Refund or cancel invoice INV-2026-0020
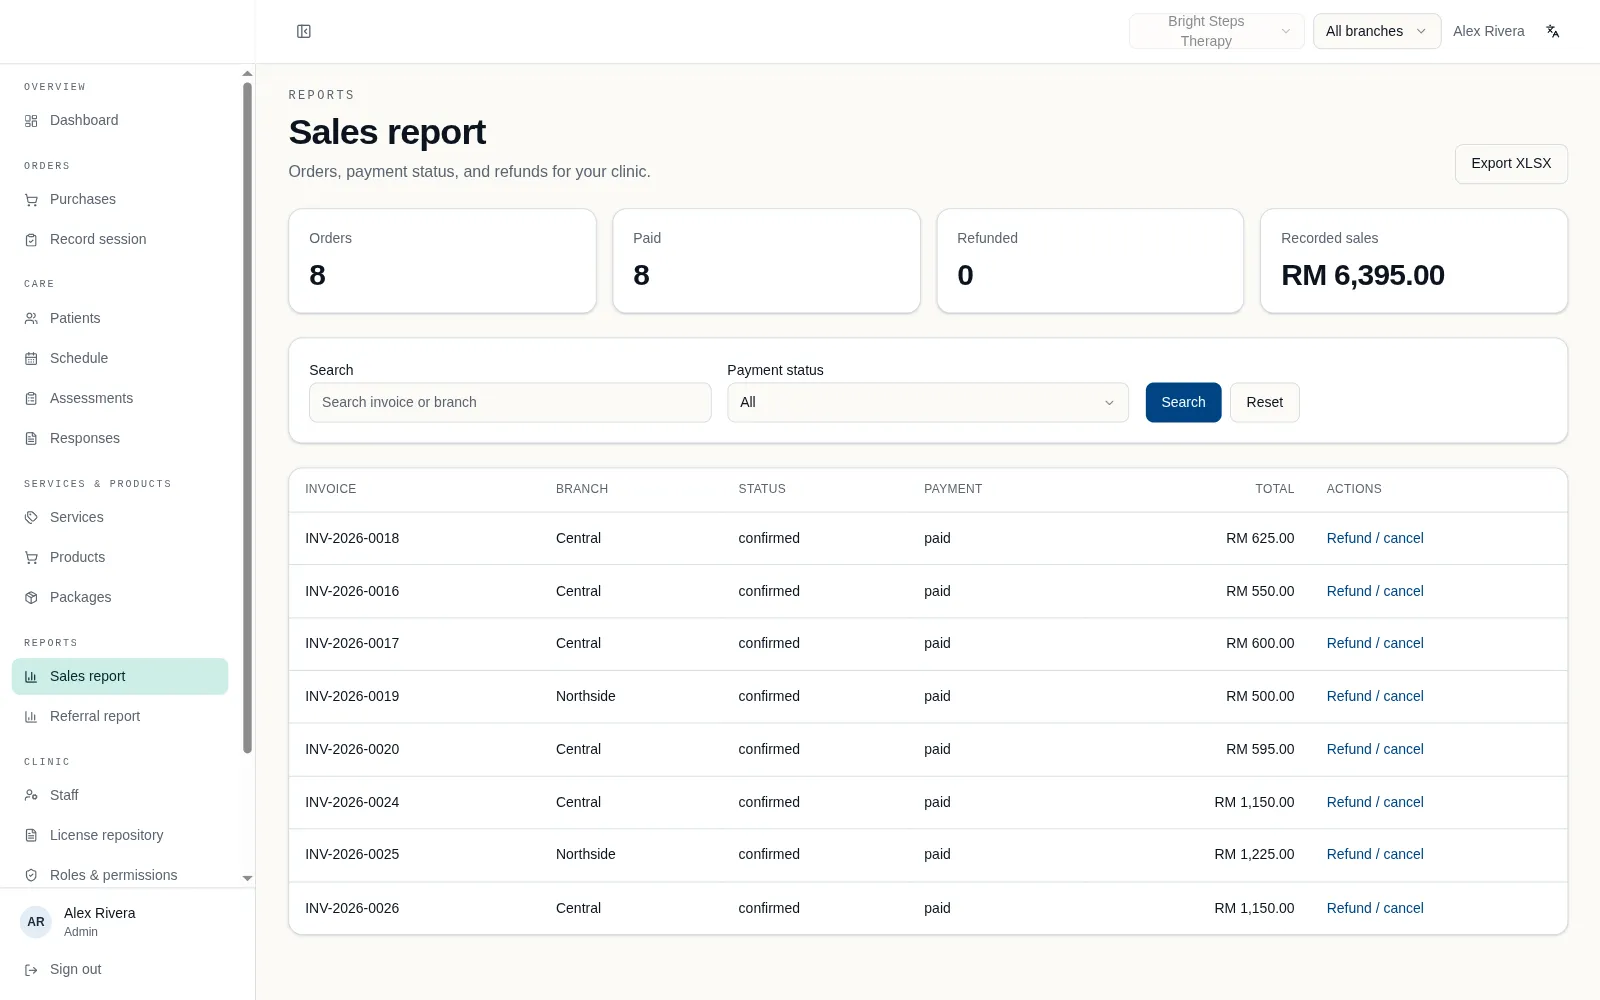This screenshot has width=1600, height=1000. pos(1375,749)
